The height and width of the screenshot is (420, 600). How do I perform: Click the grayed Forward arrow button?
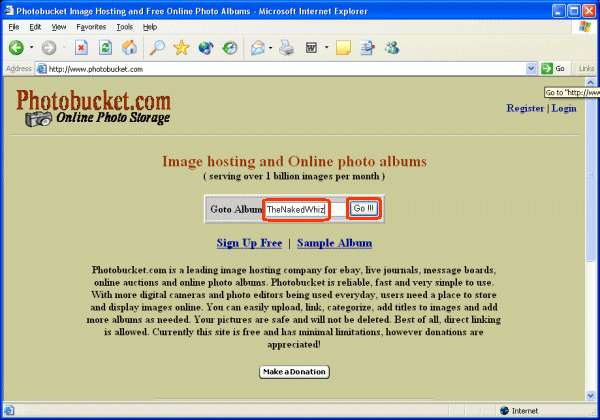coord(49,48)
